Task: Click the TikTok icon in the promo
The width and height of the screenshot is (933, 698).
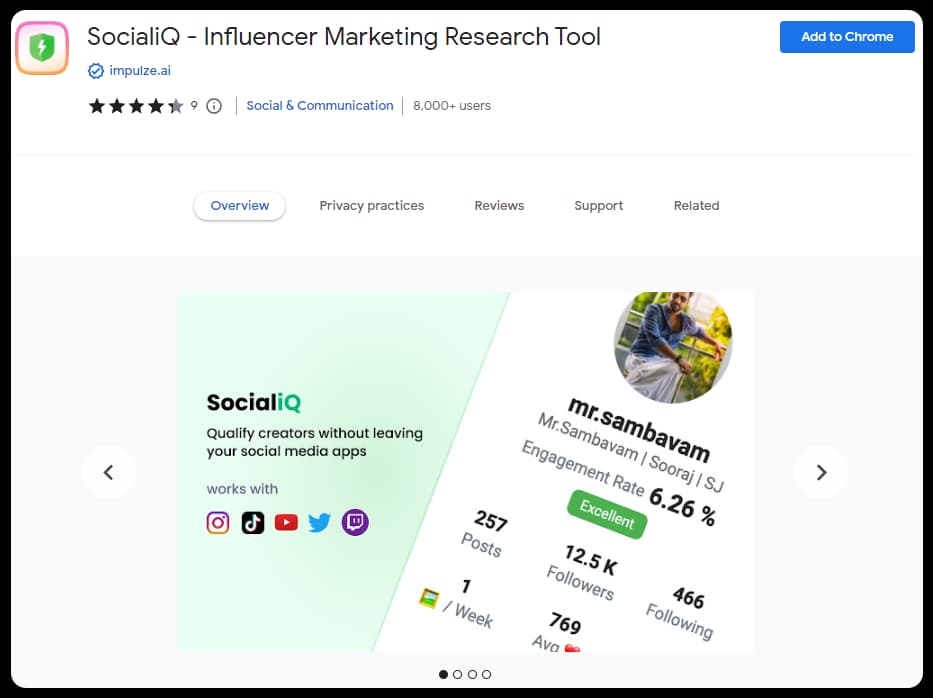Action: point(252,522)
